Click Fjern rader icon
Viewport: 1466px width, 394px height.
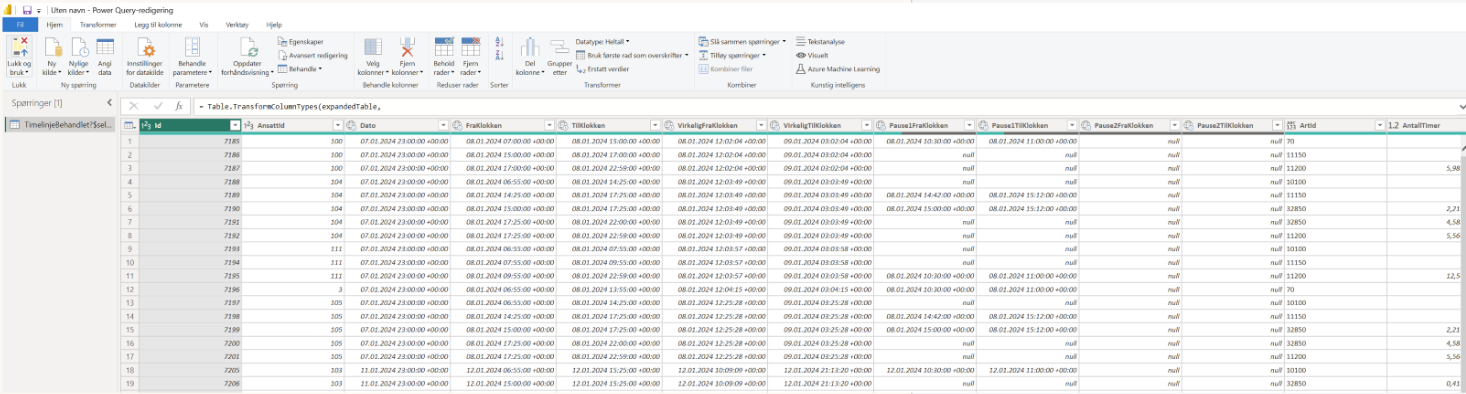point(470,46)
